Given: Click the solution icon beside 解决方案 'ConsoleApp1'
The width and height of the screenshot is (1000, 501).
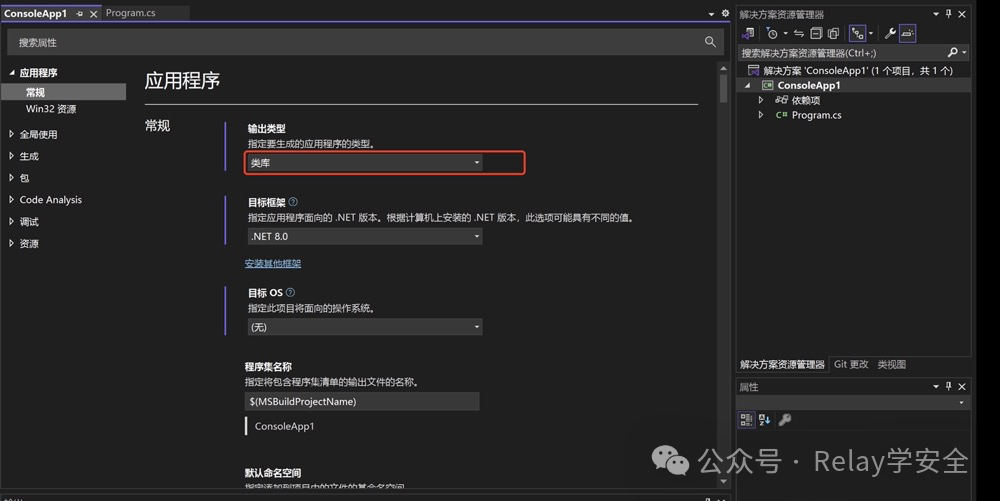Looking at the screenshot, I should [753, 70].
